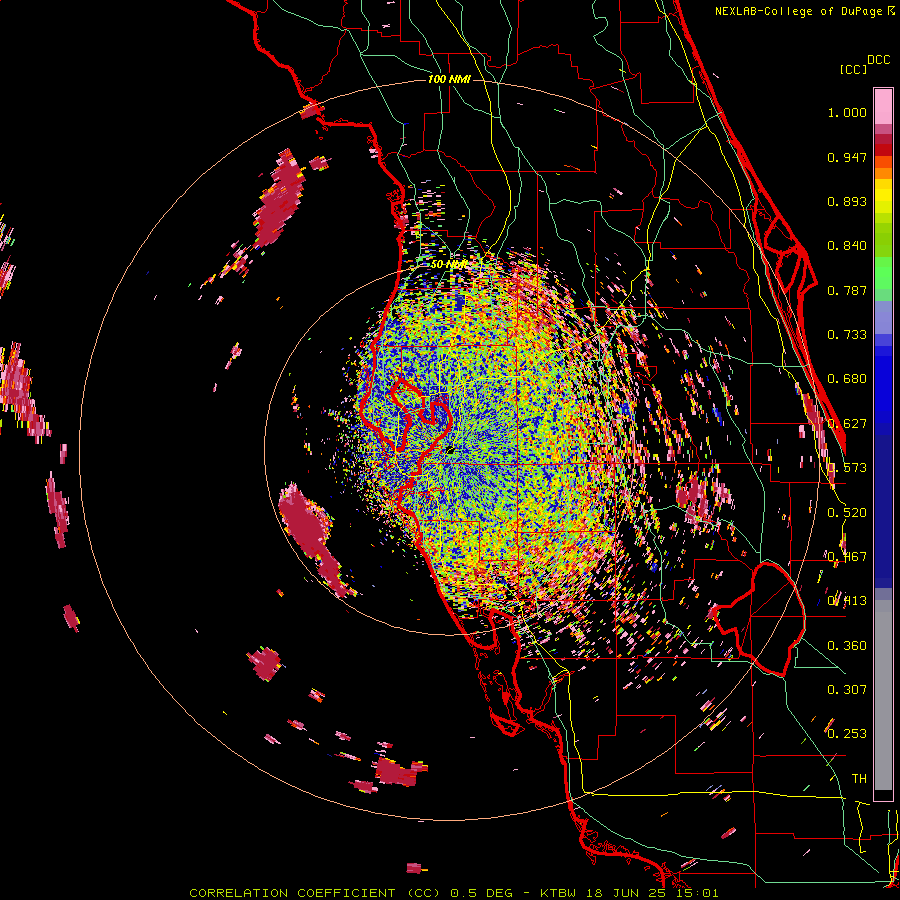
Task: Select the 1.000 legend value
Action: pos(847,112)
